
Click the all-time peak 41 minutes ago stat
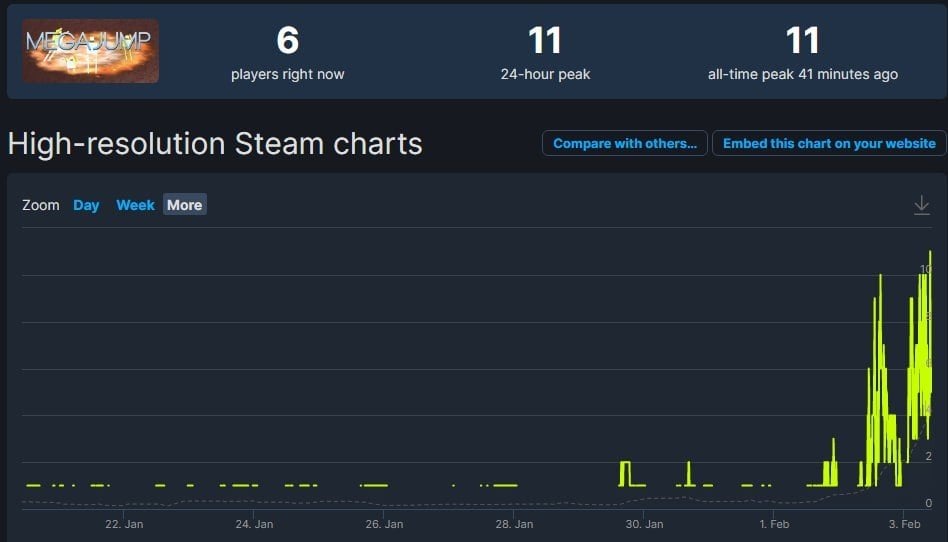[803, 53]
